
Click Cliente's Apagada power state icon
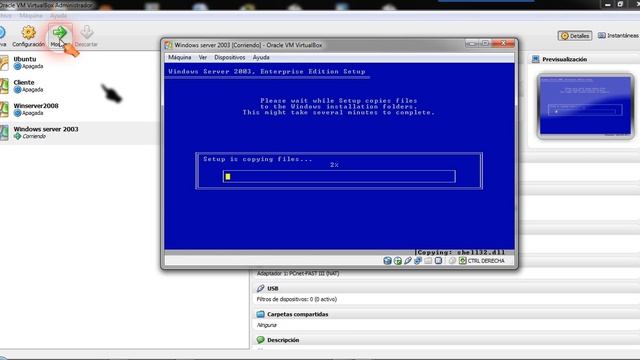pos(17,89)
